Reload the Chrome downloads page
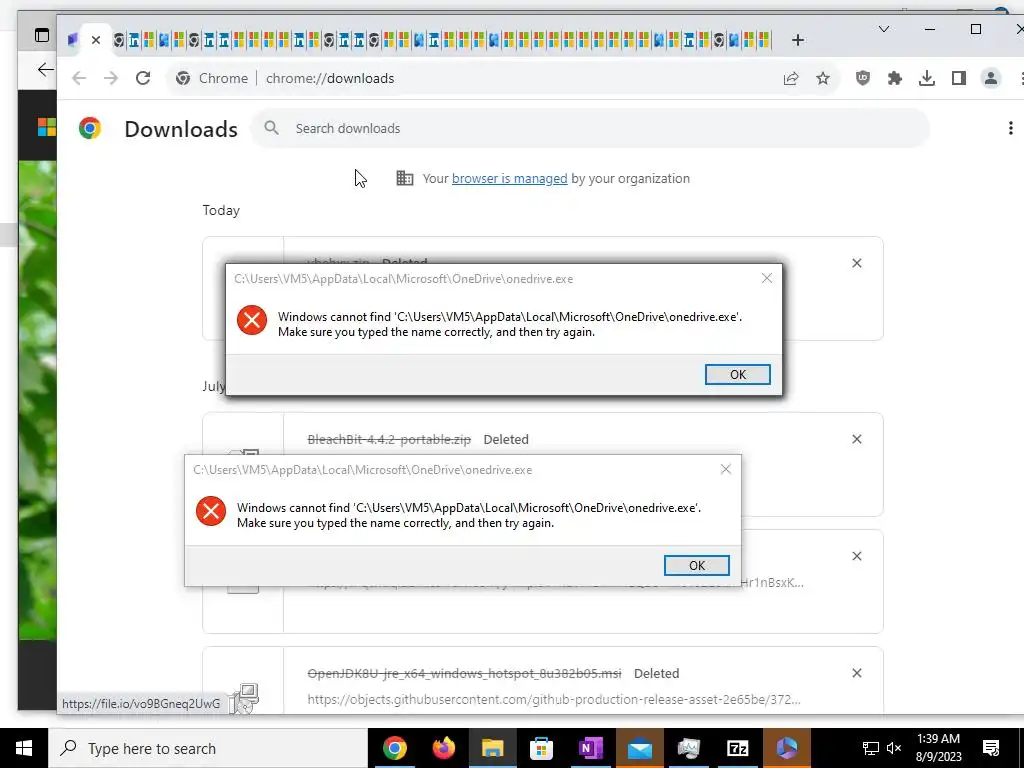Screen dimensions: 1024x768 tap(143, 78)
